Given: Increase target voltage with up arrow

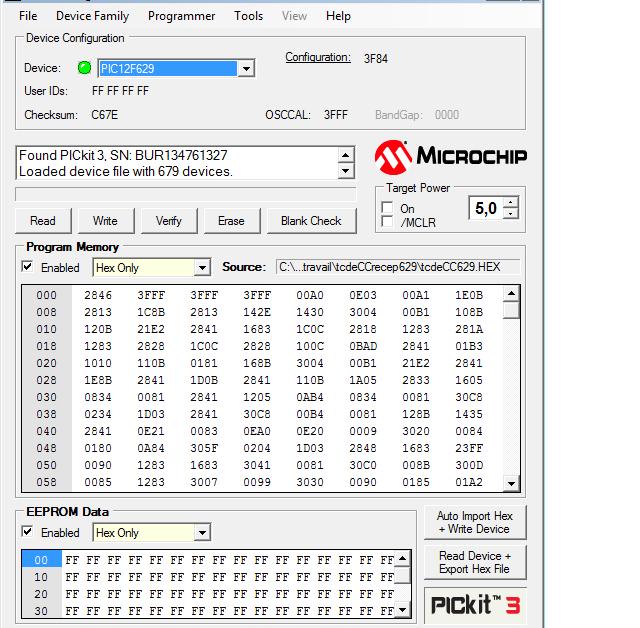Looking at the screenshot, I should tap(511, 202).
